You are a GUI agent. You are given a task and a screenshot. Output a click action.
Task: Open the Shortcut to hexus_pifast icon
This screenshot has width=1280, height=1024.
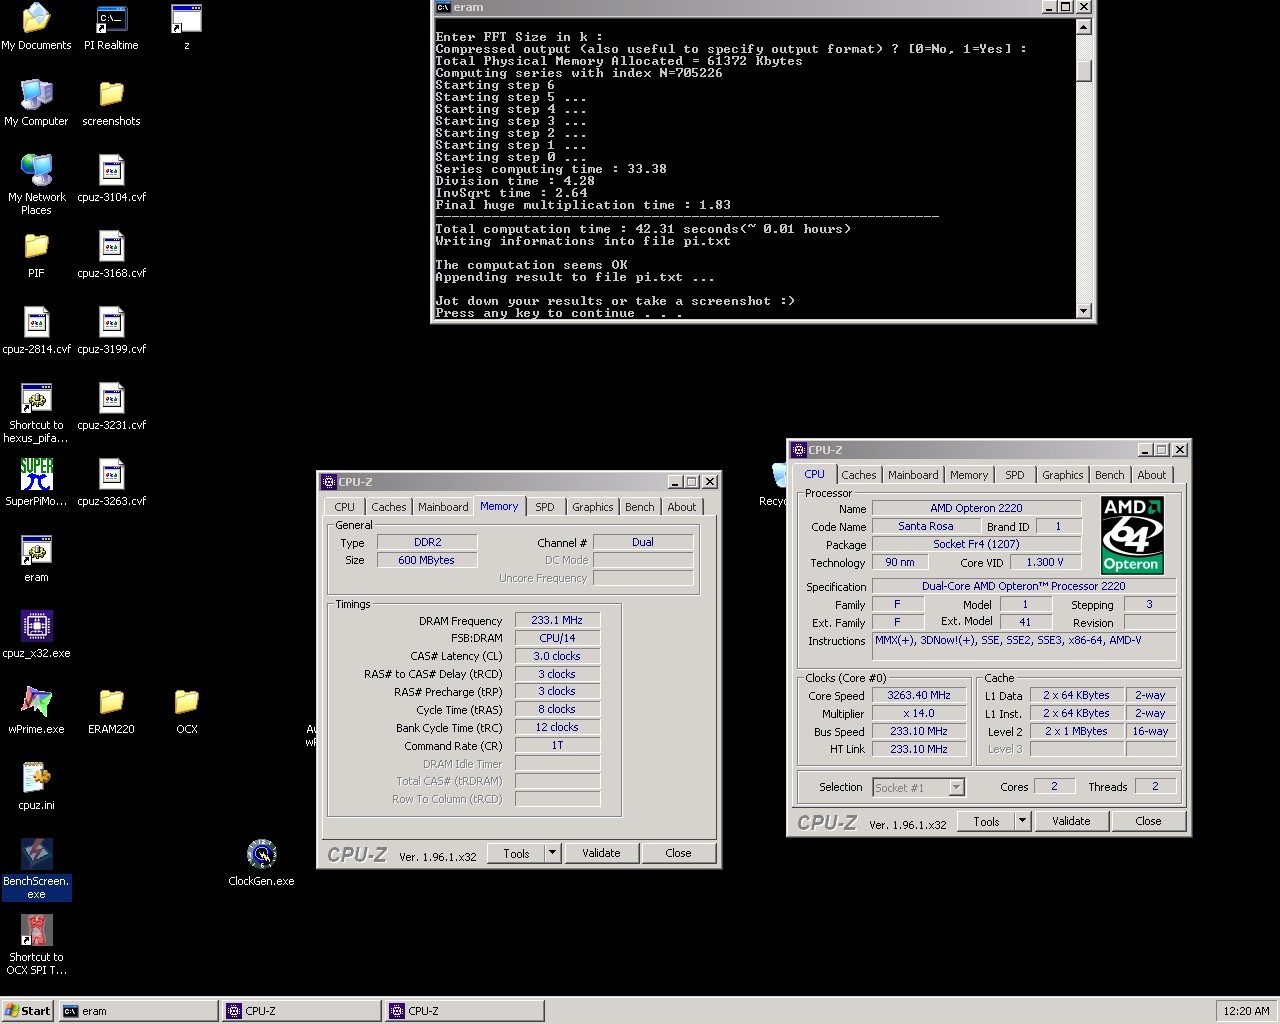click(36, 413)
